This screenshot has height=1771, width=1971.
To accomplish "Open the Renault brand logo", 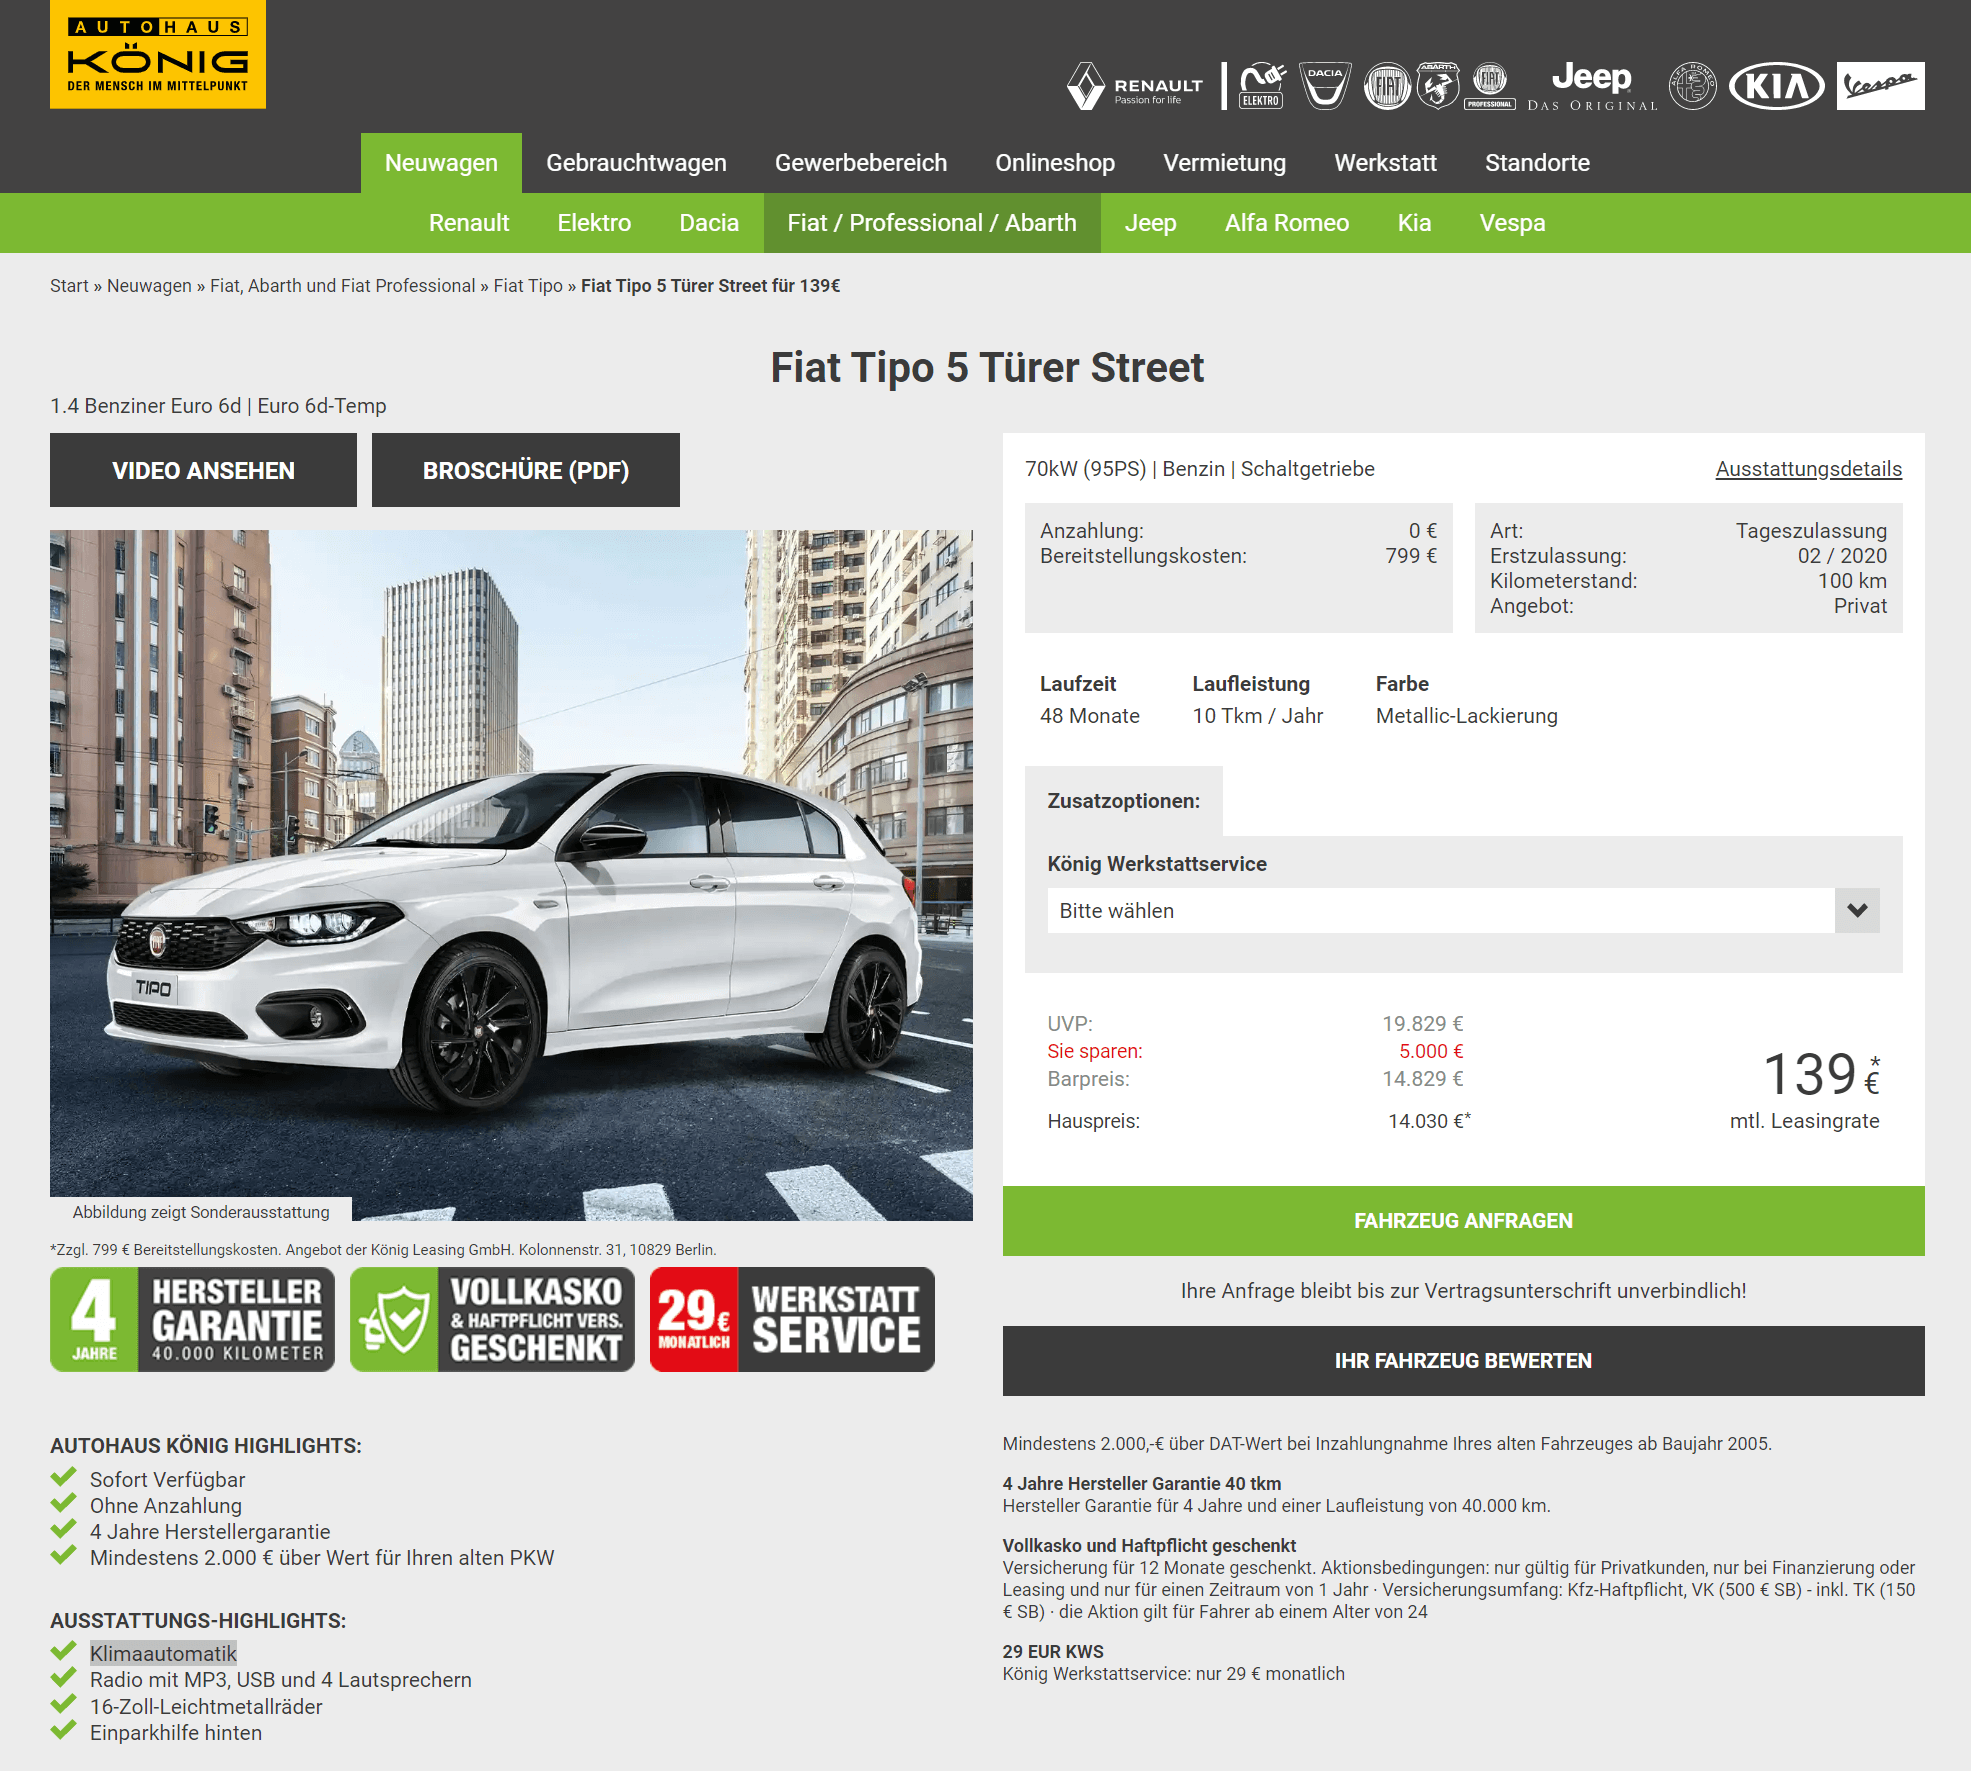I will (x=1135, y=86).
